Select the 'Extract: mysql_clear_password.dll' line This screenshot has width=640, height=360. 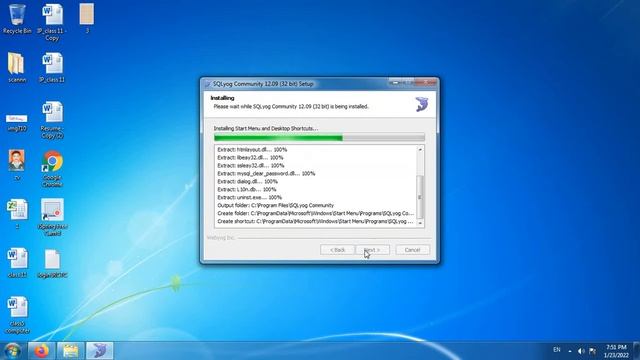266,173
